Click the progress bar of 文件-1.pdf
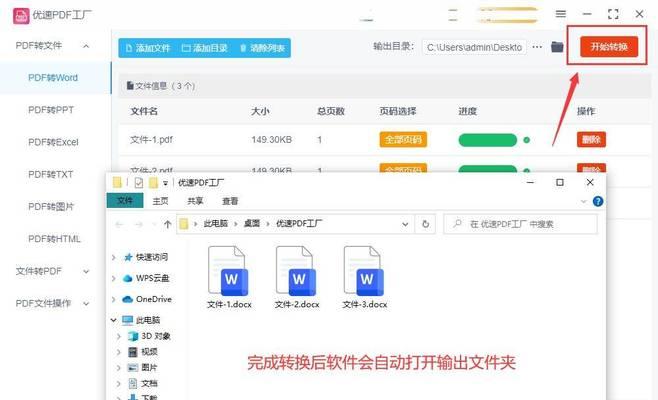Screen dimensions: 658x400 488,140
